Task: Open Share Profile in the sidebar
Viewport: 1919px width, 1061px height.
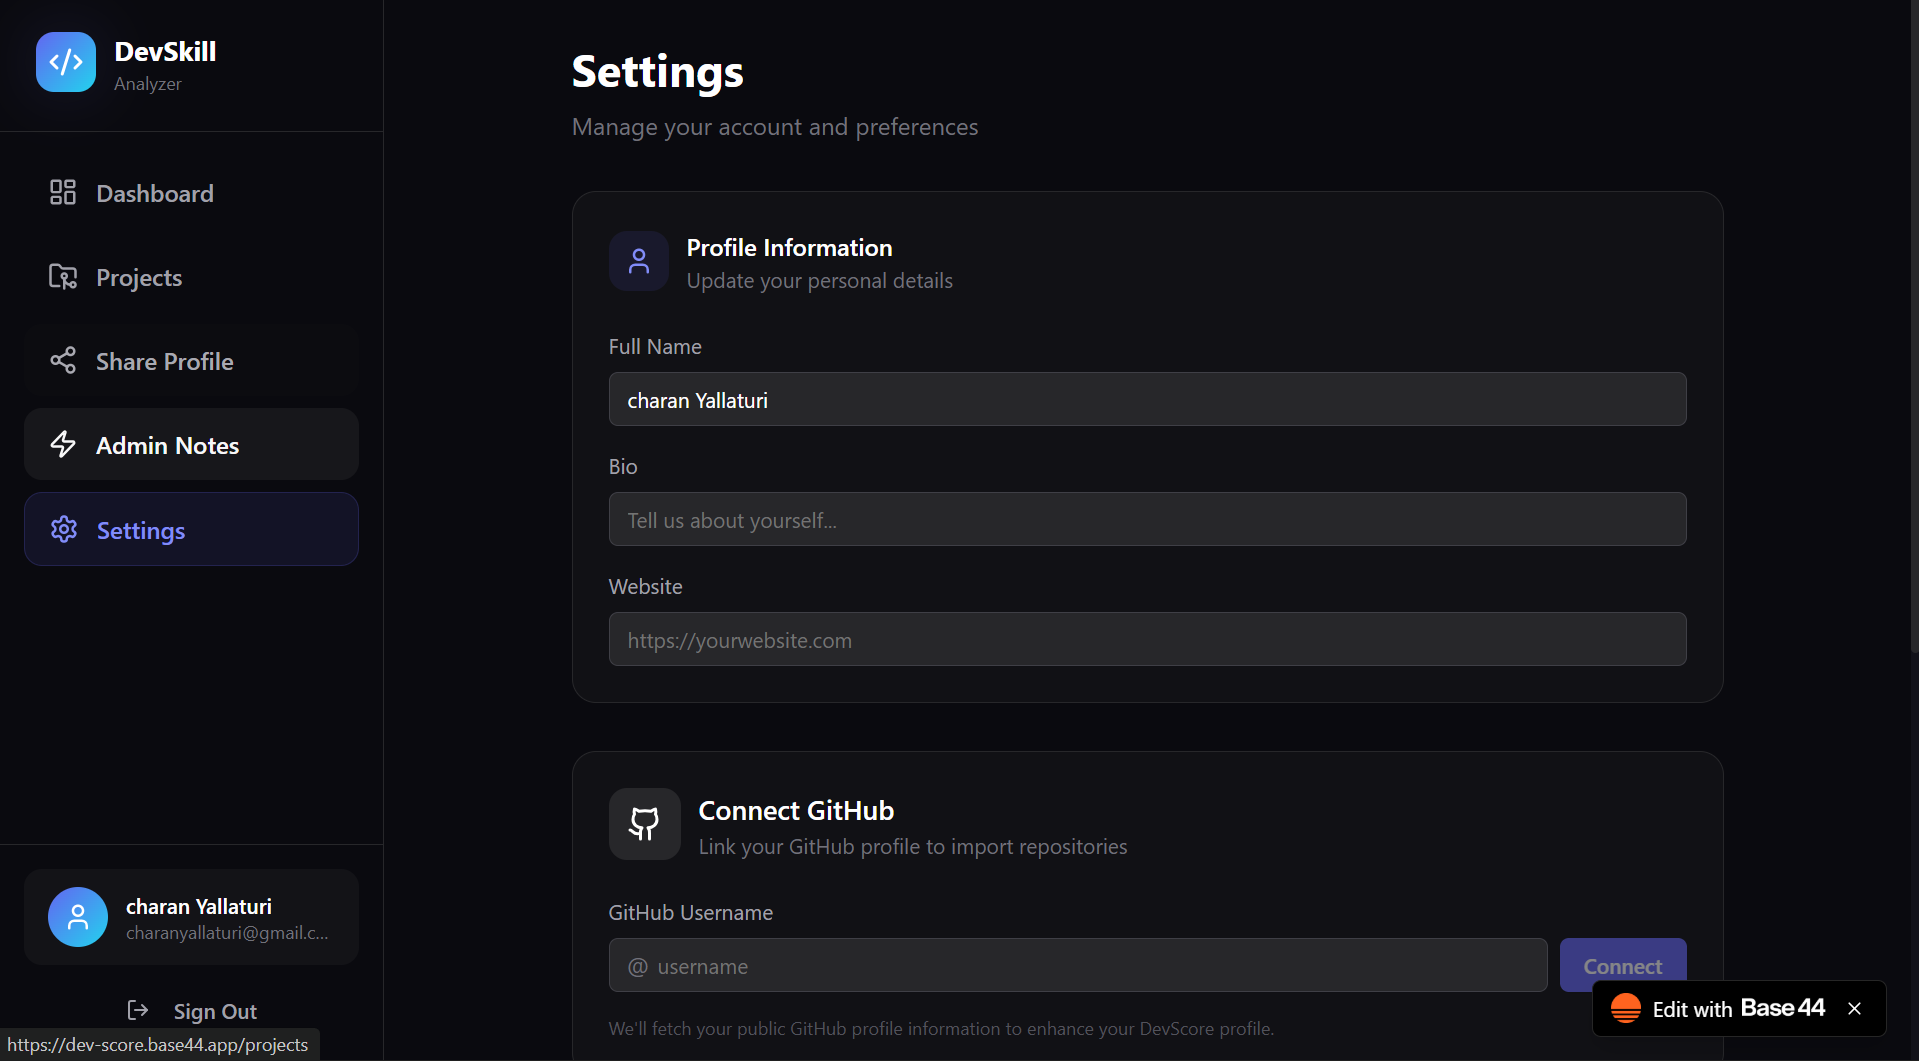Action: pos(165,362)
